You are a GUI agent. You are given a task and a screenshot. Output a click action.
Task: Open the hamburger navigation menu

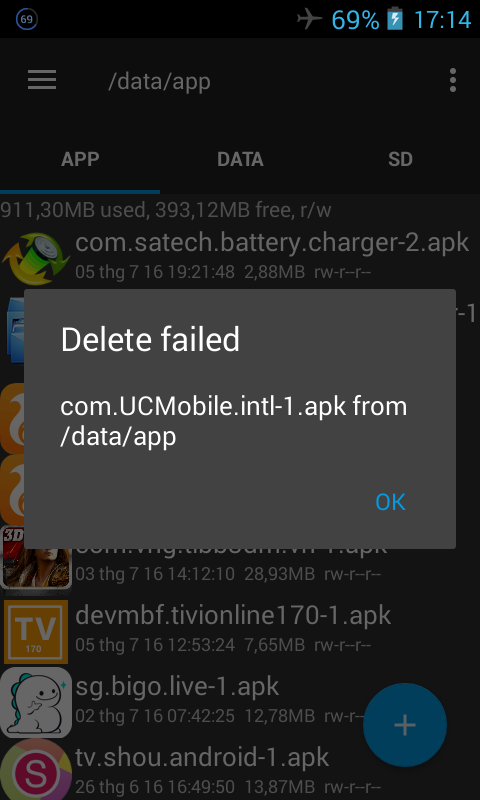42,80
